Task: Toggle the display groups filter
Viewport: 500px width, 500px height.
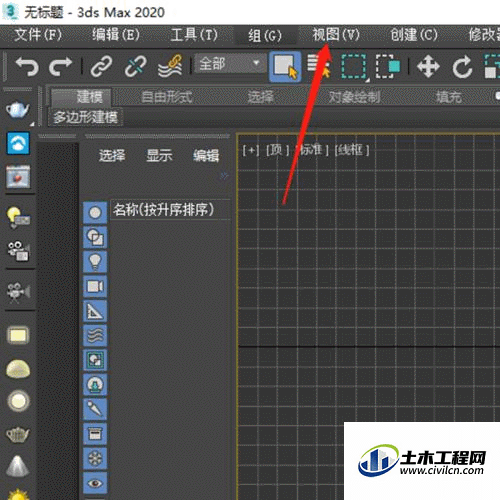Action: coord(95,360)
